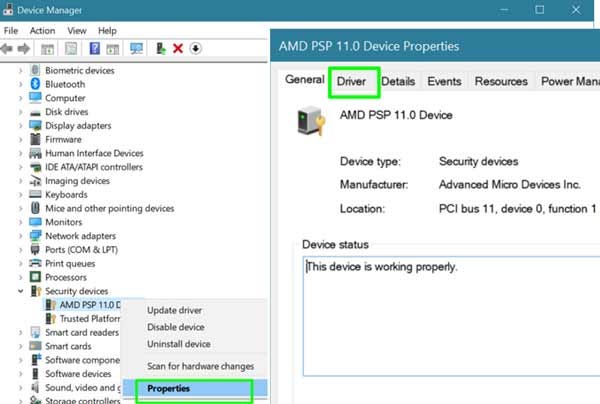
Task: Click the Firmware category icon
Action: click(35, 139)
